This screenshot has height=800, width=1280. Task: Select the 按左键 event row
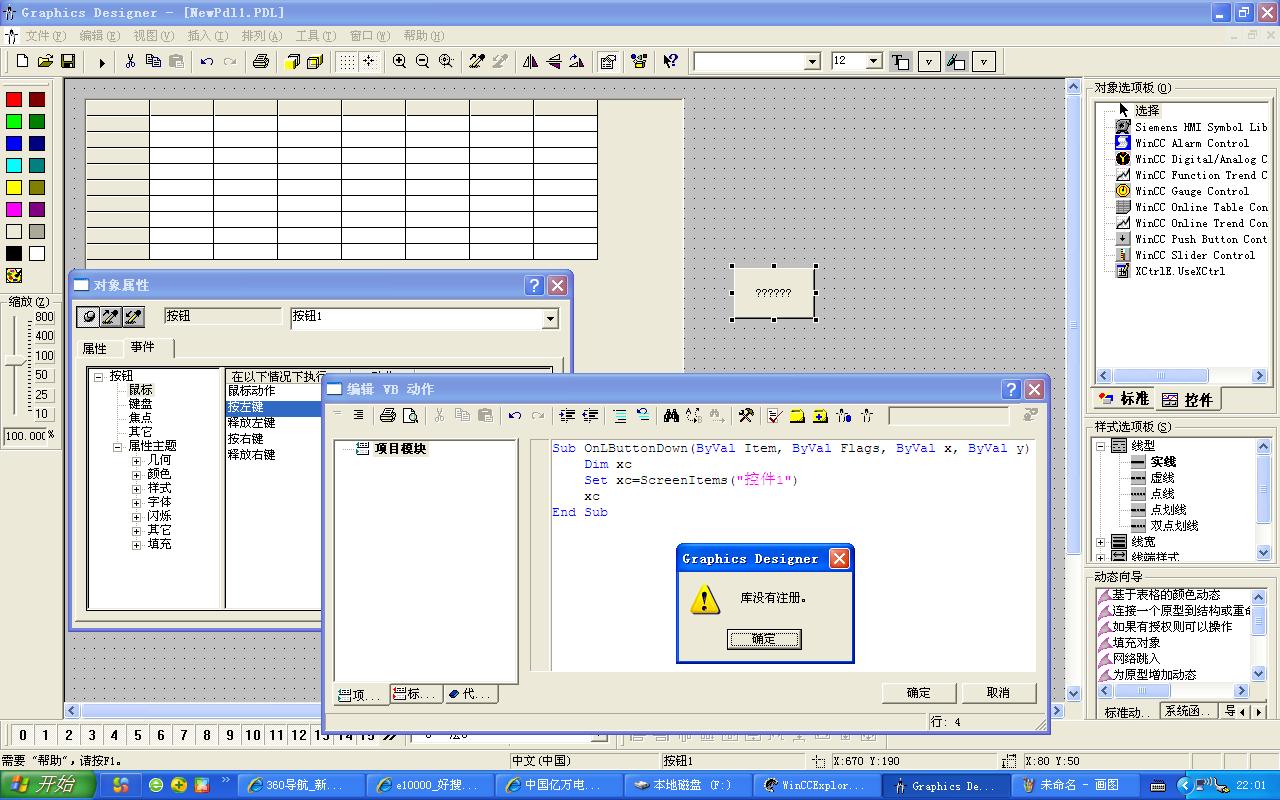tap(274, 407)
